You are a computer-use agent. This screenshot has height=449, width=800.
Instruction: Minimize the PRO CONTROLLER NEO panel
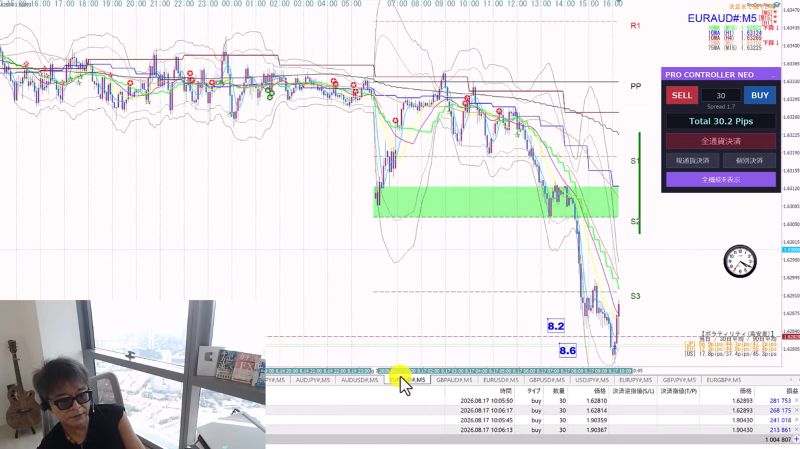[x=773, y=75]
